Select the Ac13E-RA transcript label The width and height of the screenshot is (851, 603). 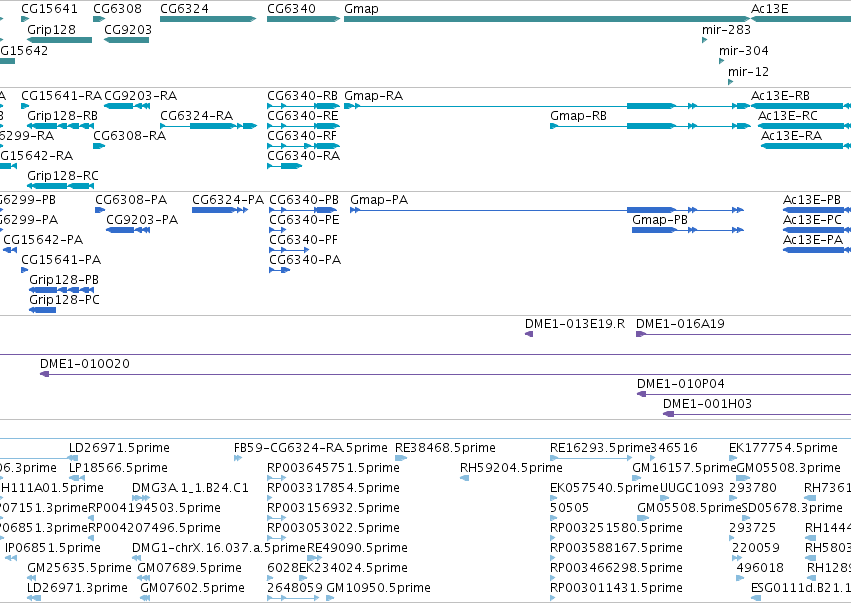coord(791,136)
